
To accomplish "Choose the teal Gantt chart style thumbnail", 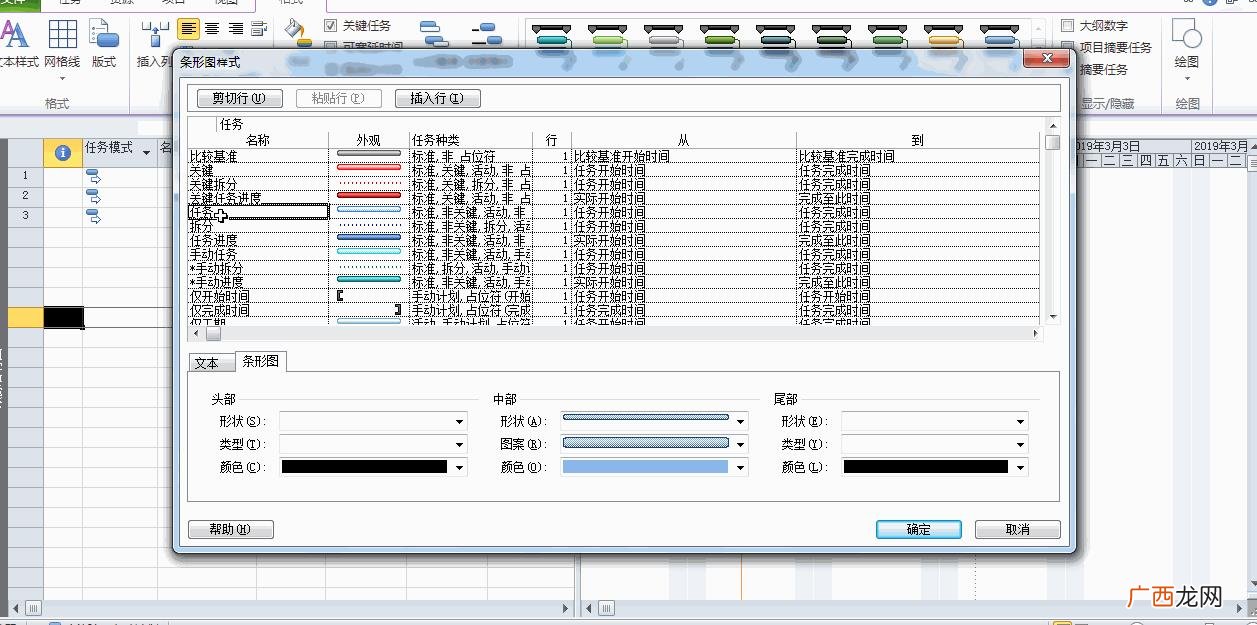I will pyautogui.click(x=551, y=37).
